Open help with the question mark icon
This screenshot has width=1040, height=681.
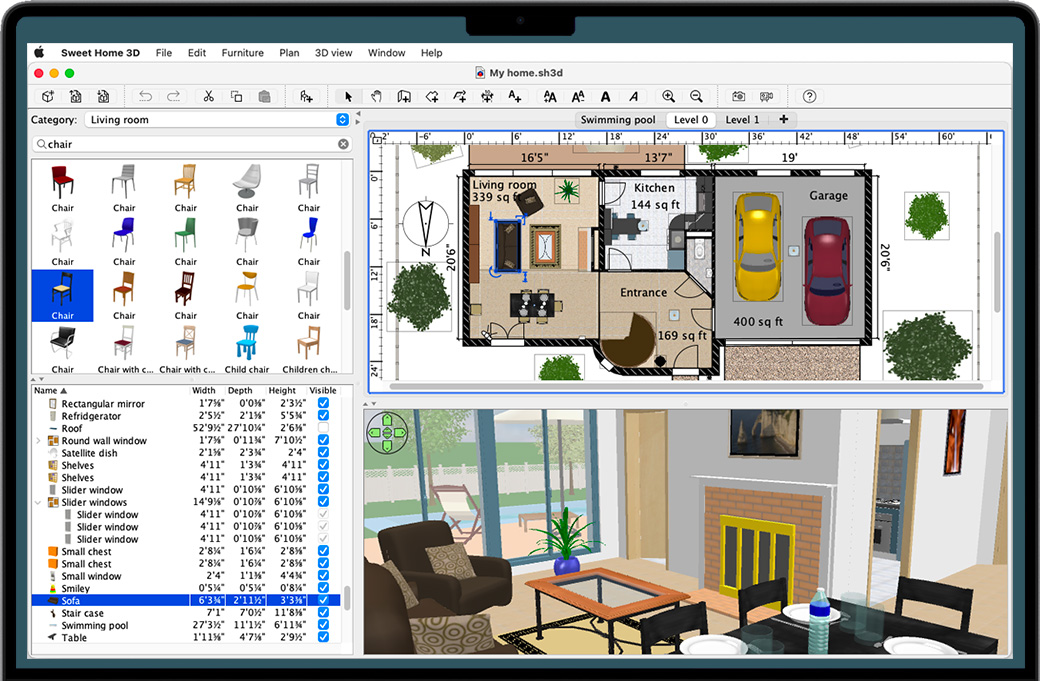click(x=809, y=96)
